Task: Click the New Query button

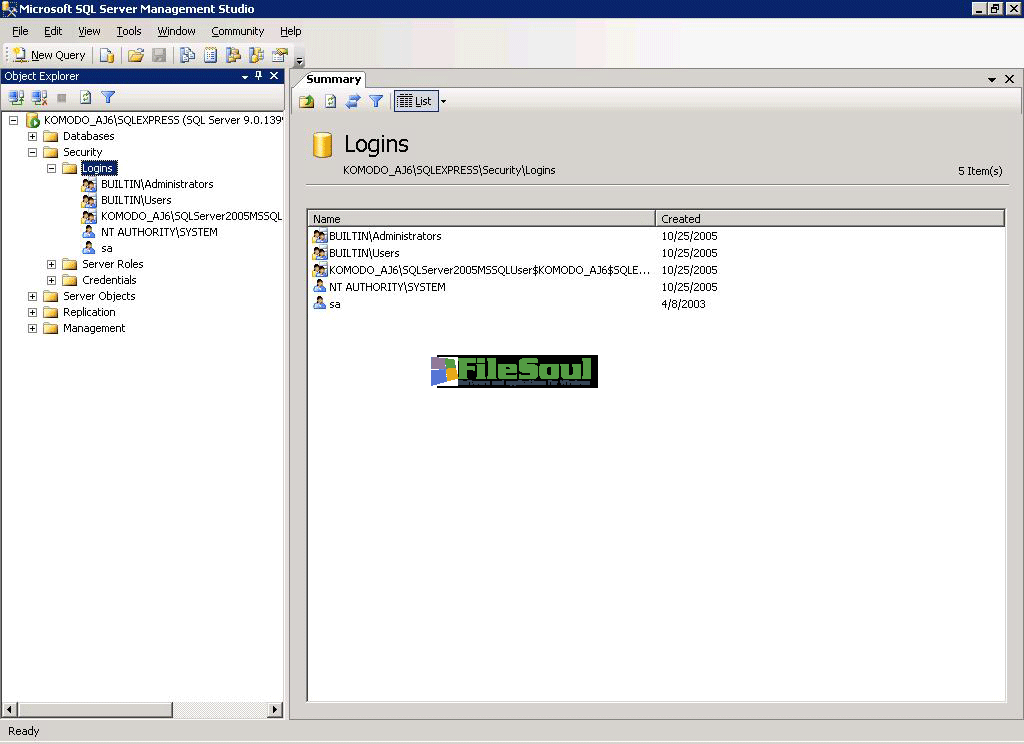Action: tap(49, 55)
